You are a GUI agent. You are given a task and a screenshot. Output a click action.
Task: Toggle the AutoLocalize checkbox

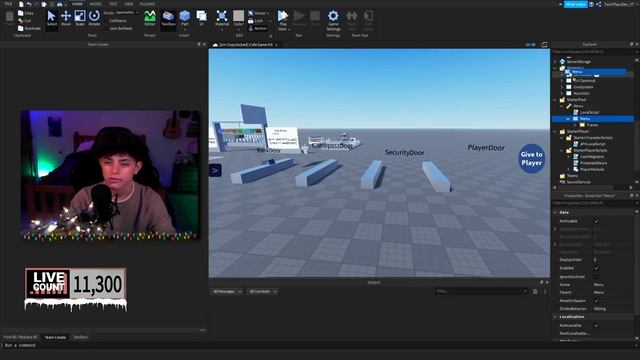596,325
